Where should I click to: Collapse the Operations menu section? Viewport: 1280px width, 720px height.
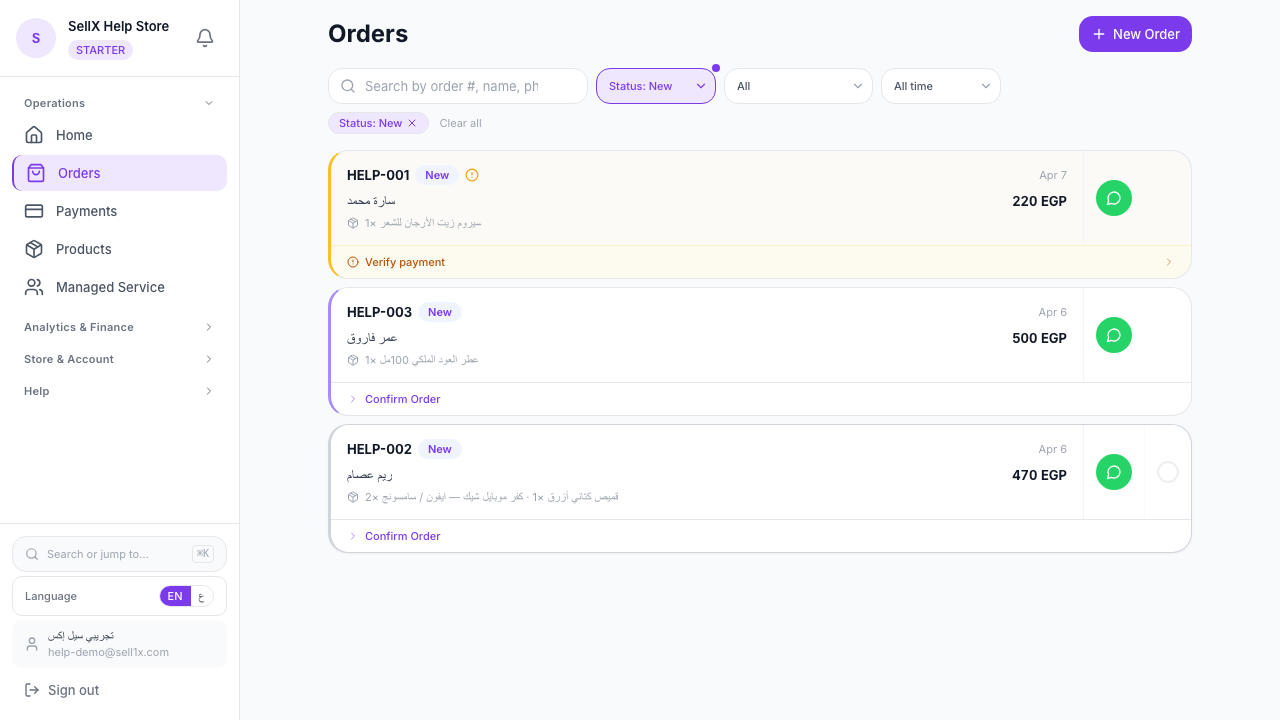[x=119, y=103]
